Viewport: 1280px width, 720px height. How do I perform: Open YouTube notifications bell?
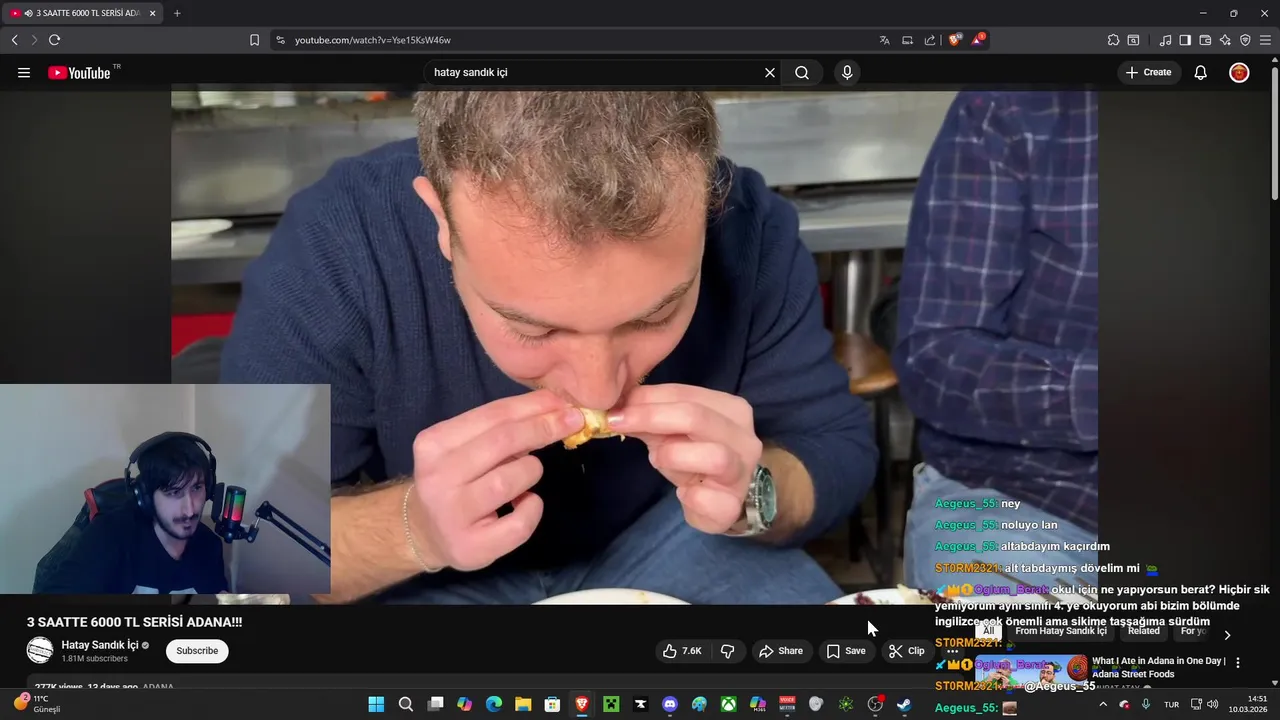coord(1201,73)
